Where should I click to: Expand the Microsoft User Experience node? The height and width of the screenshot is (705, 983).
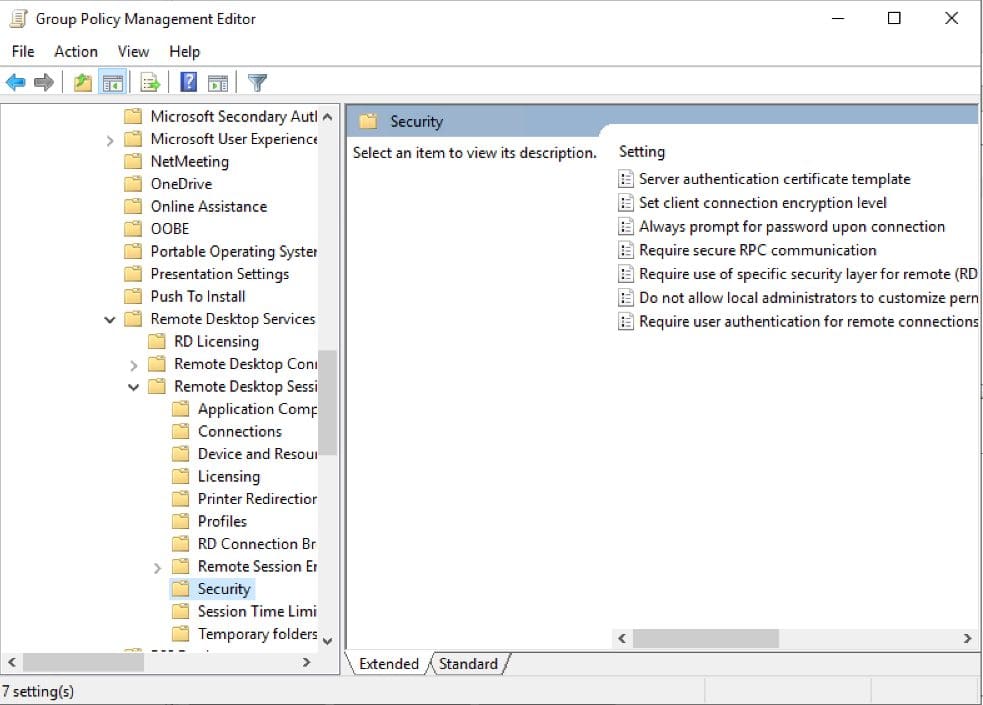tap(110, 140)
